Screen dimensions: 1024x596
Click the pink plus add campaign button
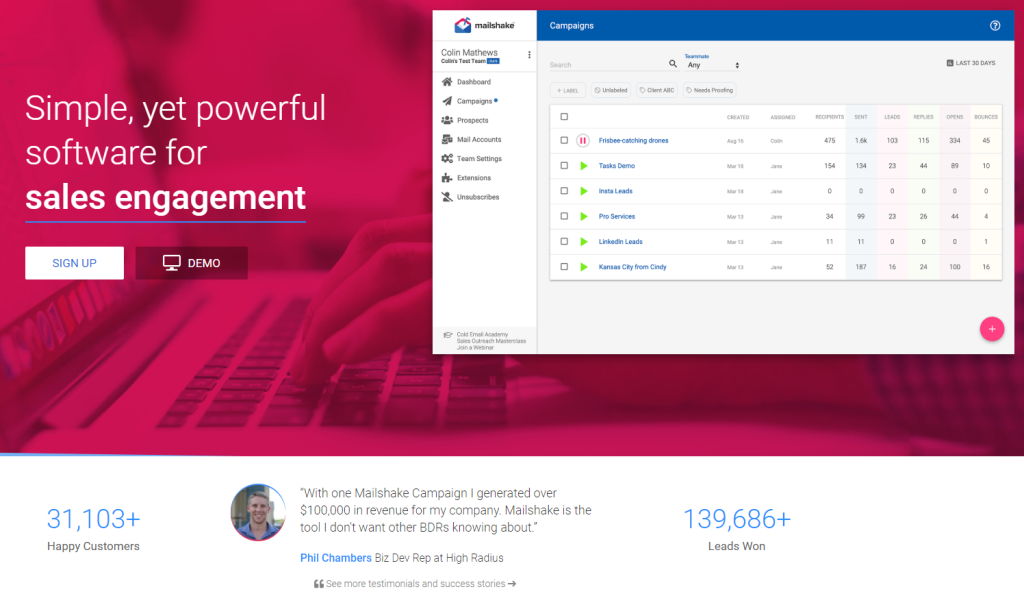click(991, 329)
